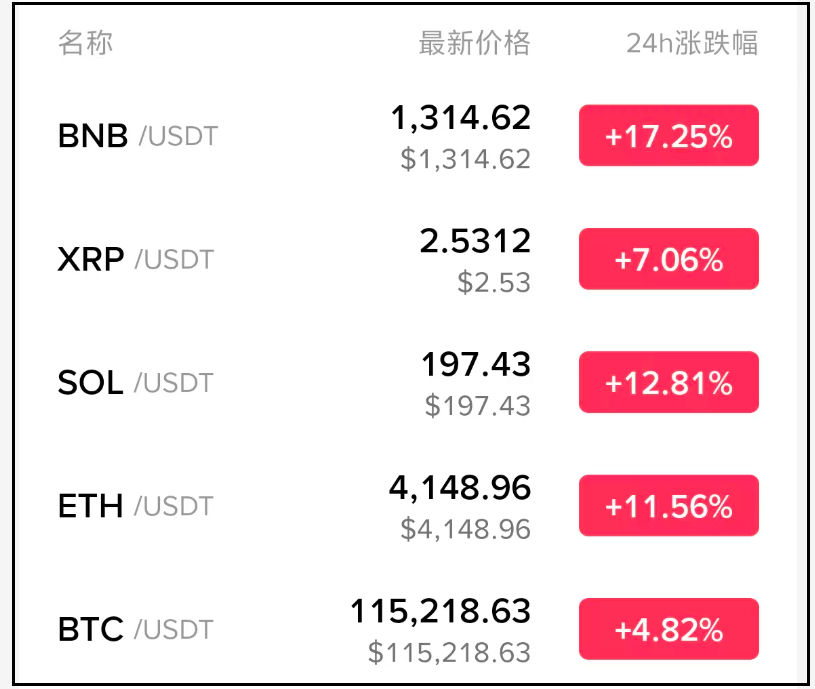The width and height of the screenshot is (815, 689).
Task: Click the BNB +17.25% change badge
Action: tap(668, 136)
